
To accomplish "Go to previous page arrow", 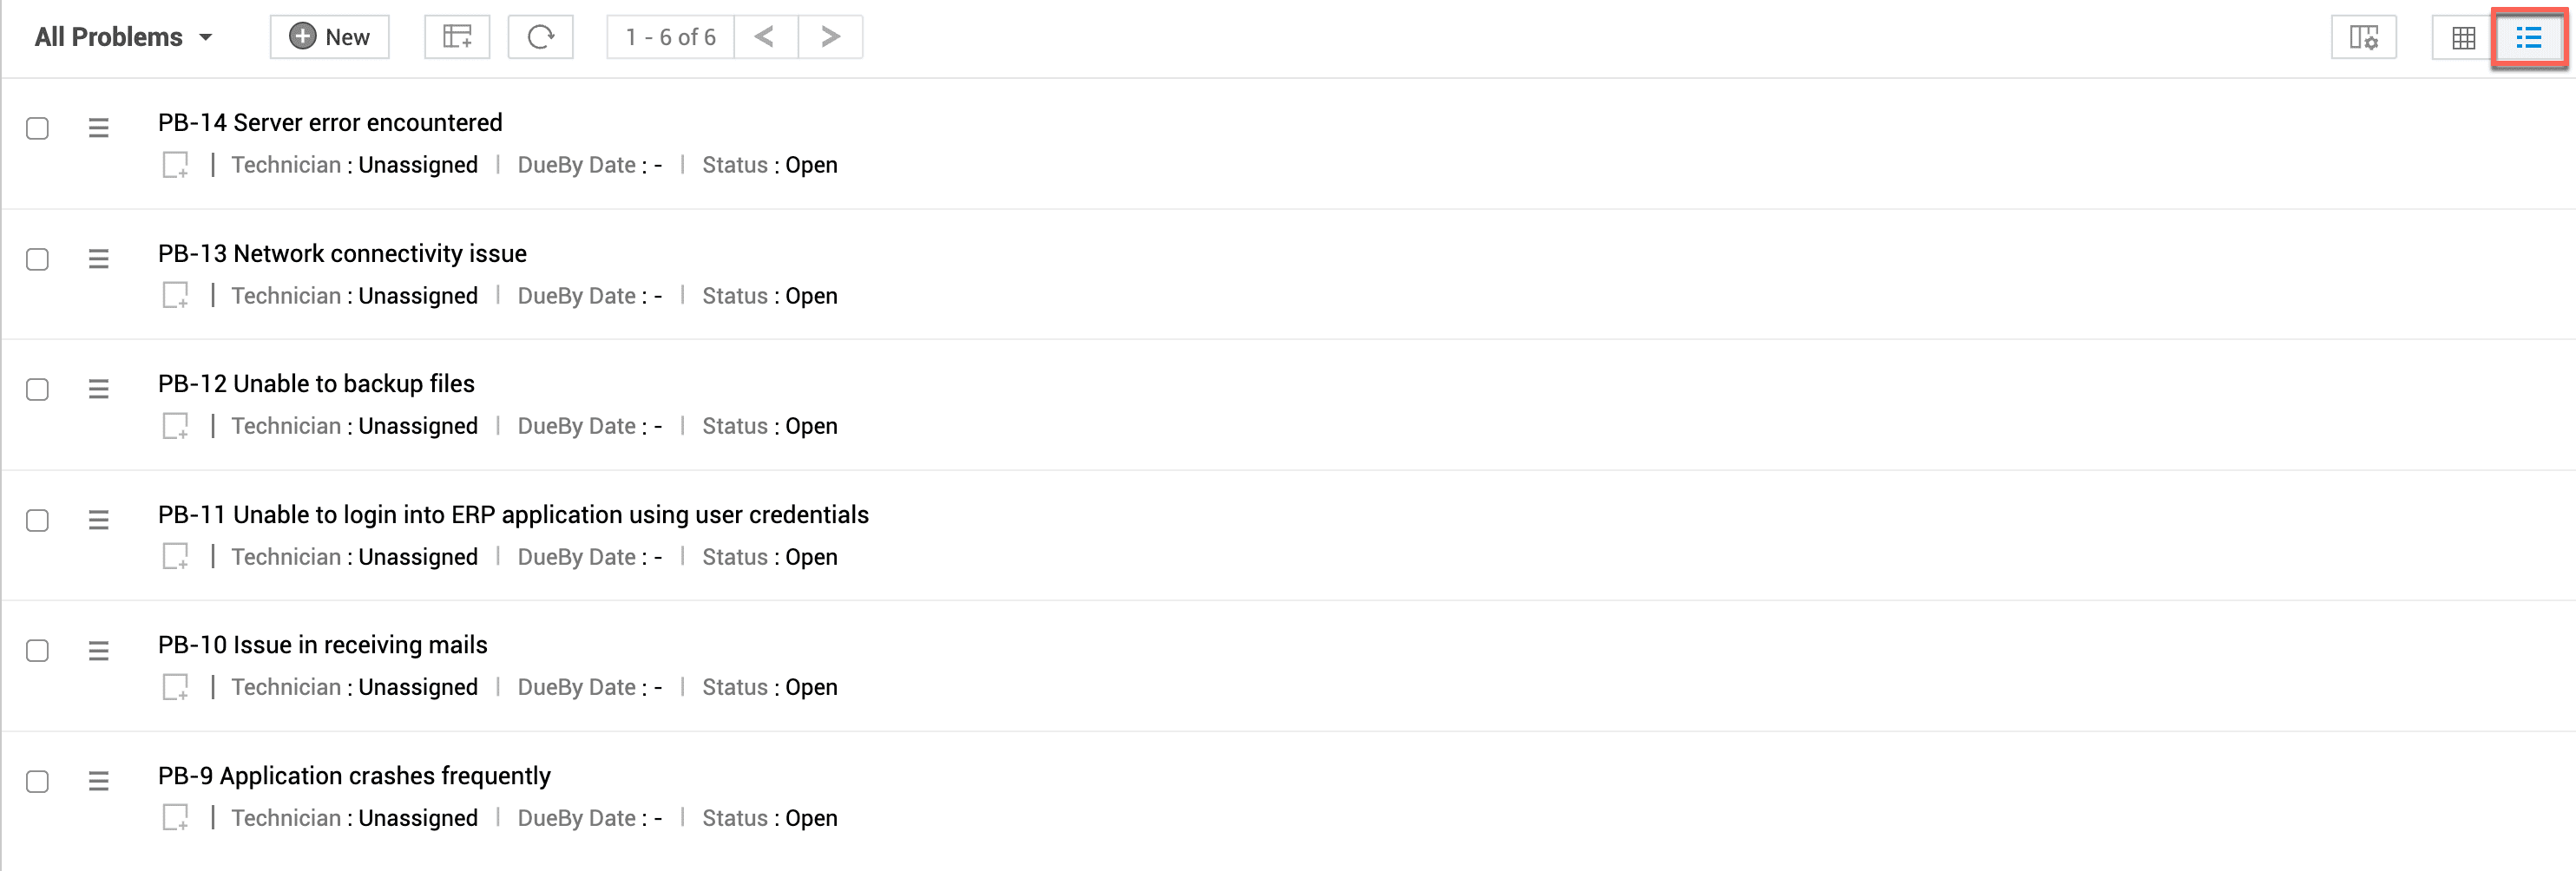I will (x=765, y=37).
